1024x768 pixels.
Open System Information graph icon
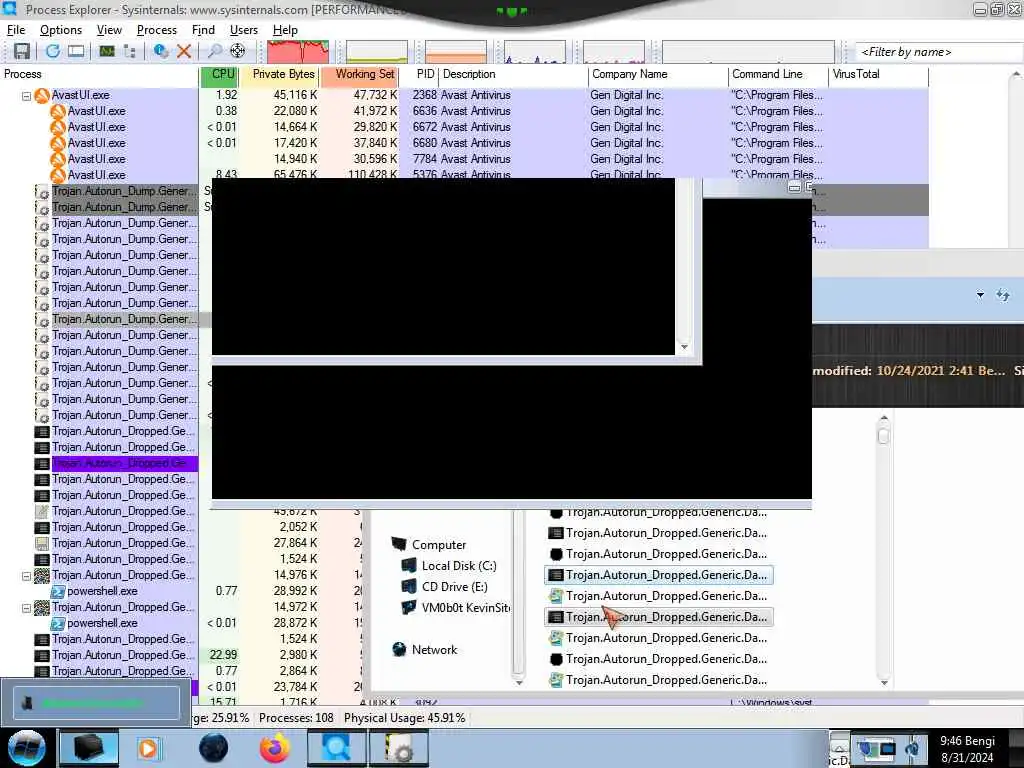click(x=107, y=51)
